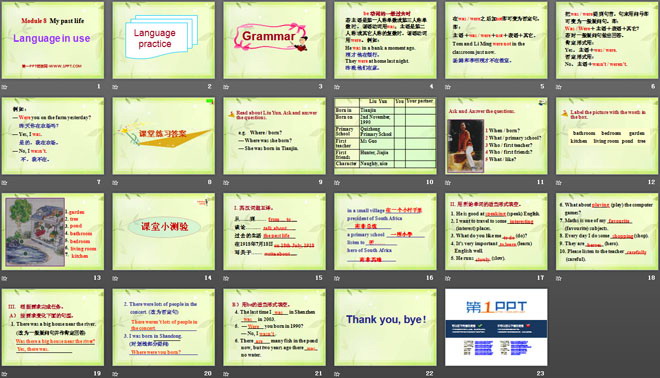The width and height of the screenshot is (660, 378).
Task: Select slide 12 'Label the picture' thumbnail
Action: click(x=607, y=136)
